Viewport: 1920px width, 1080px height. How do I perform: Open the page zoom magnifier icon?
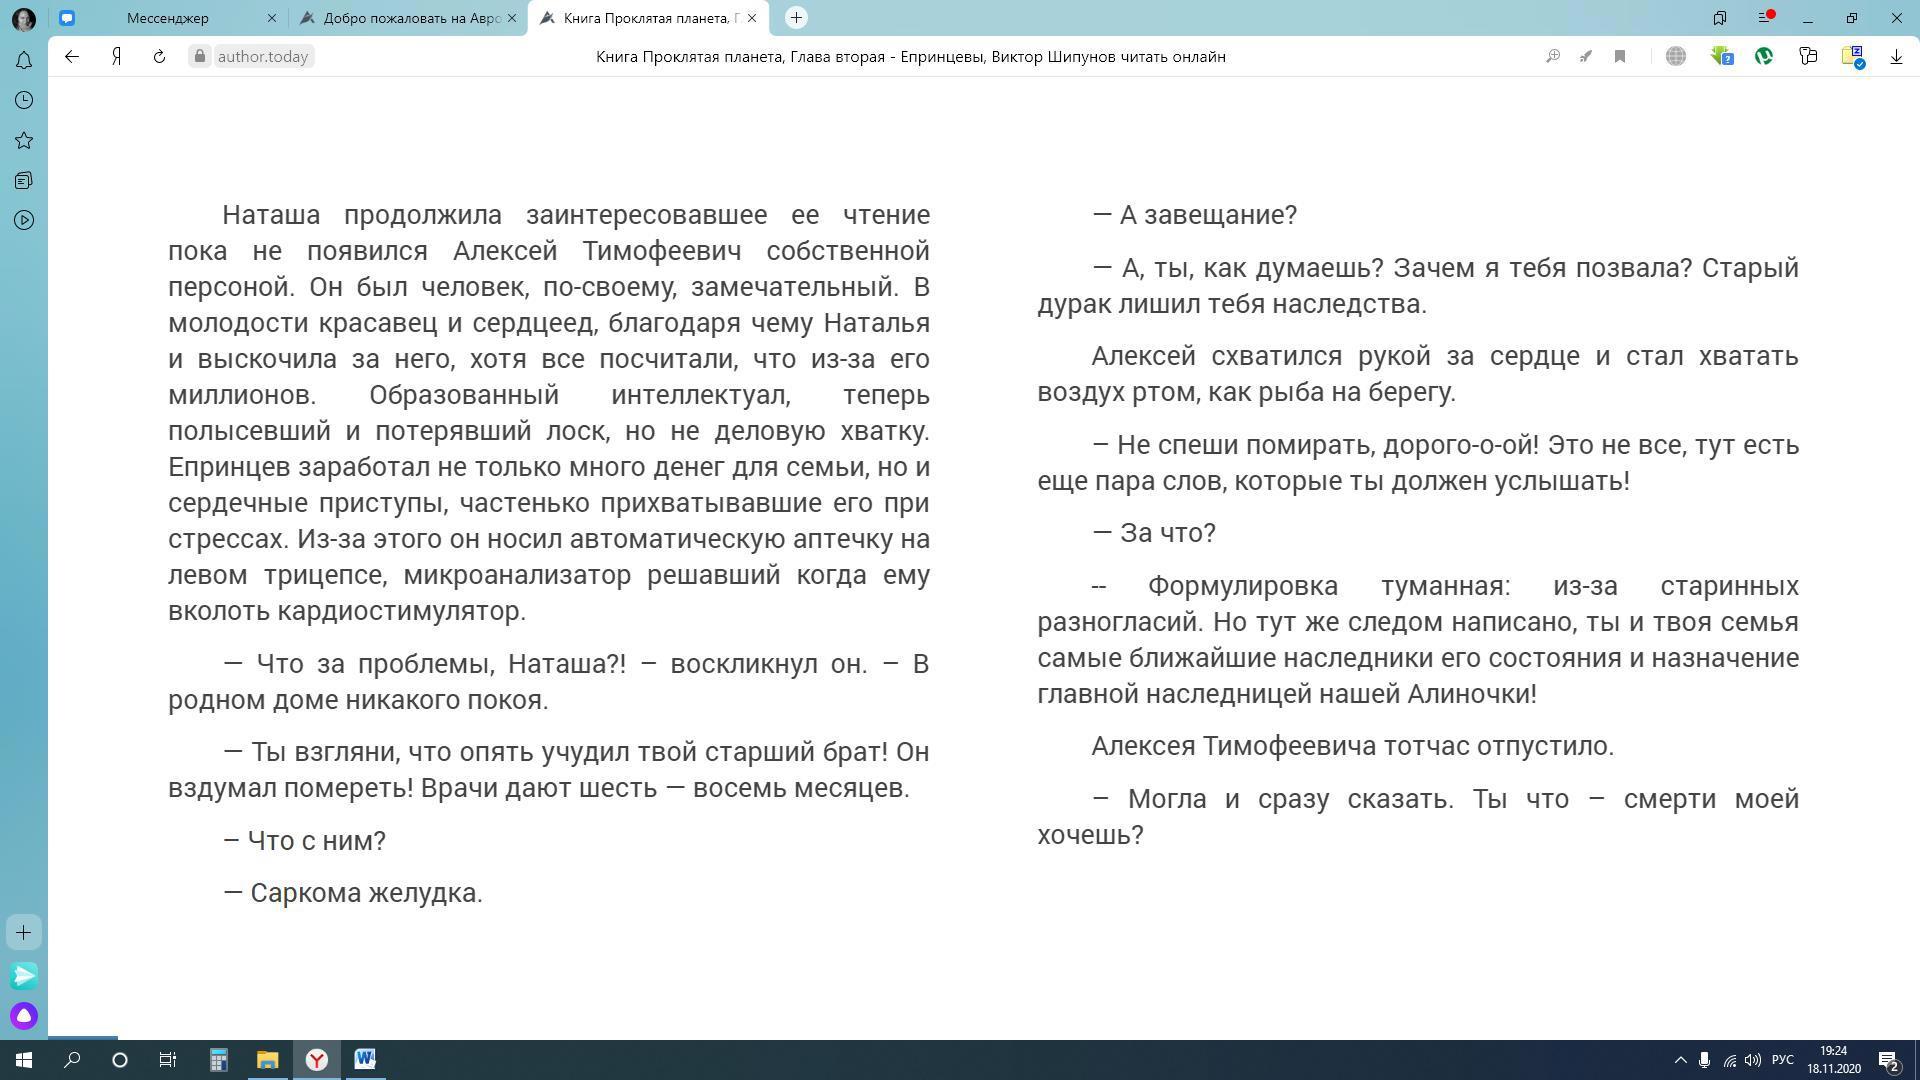1553,57
